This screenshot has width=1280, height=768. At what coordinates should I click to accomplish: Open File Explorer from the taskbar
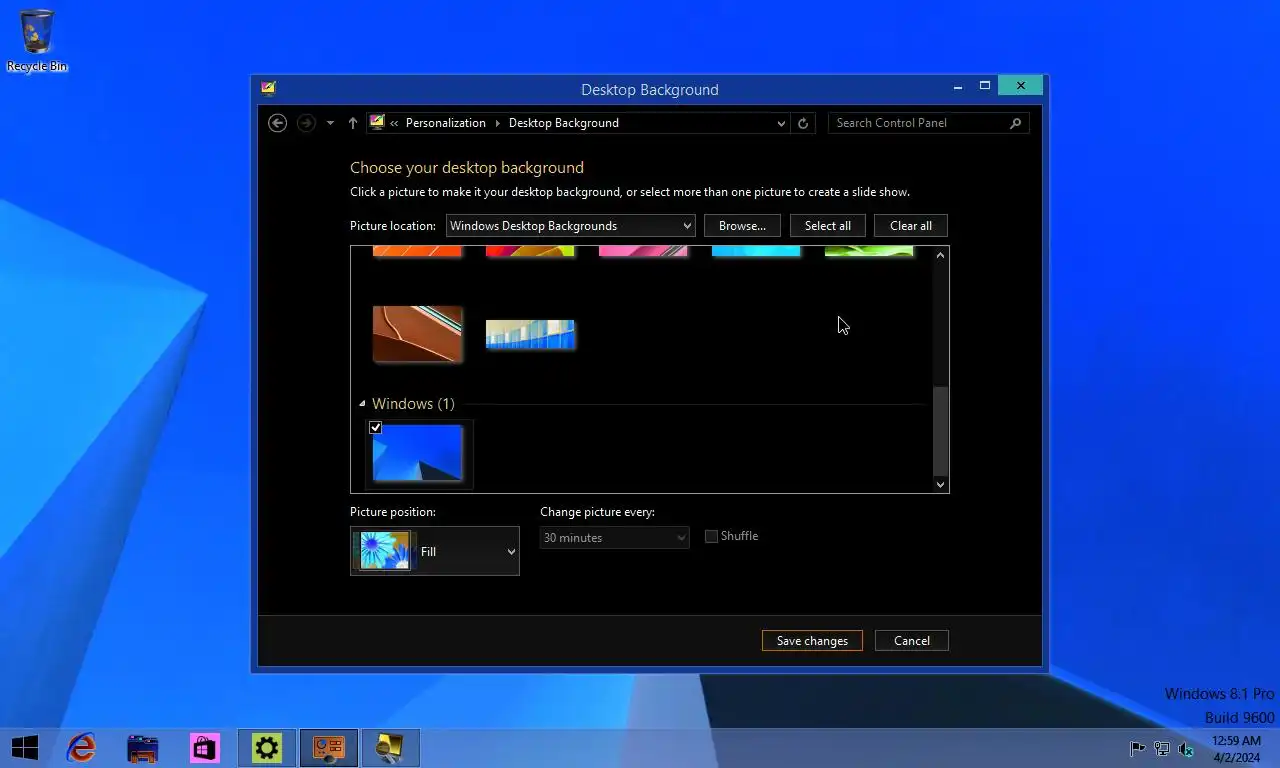pyautogui.click(x=143, y=747)
